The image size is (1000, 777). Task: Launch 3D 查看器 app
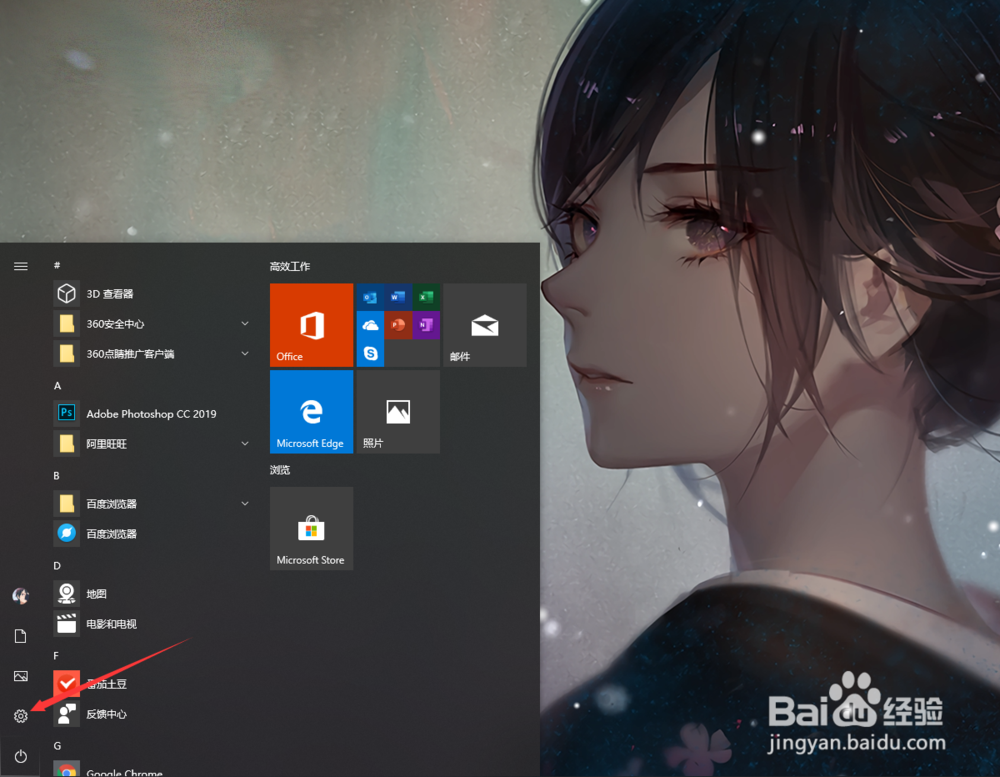coord(153,293)
